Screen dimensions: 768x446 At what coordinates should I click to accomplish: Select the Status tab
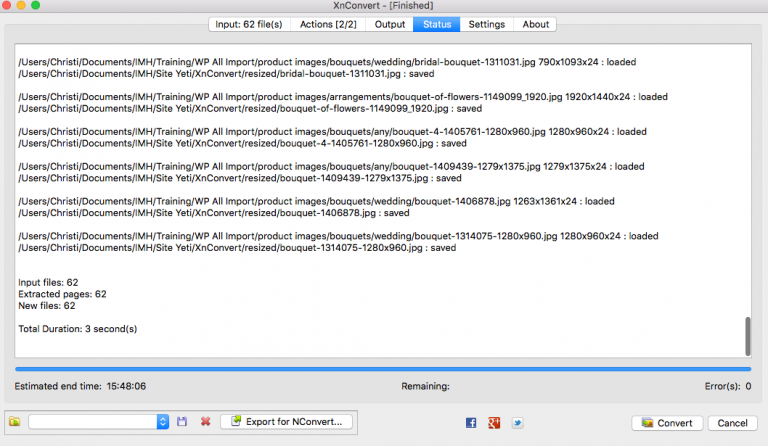pos(437,24)
